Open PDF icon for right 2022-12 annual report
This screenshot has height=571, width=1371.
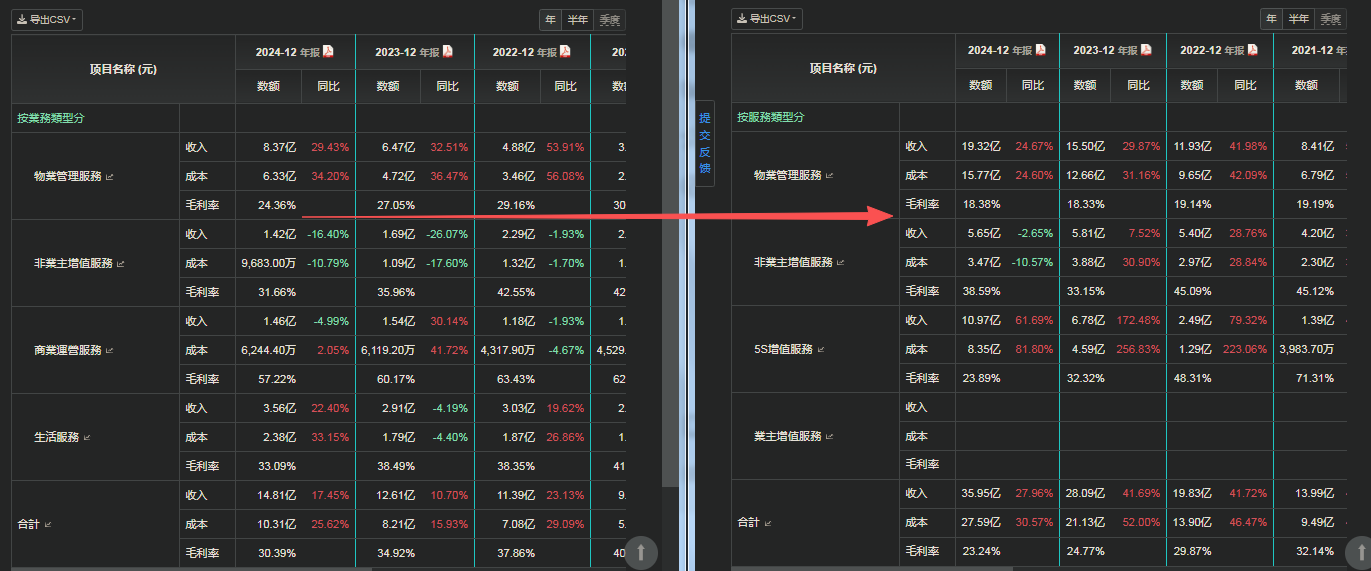(1253, 49)
